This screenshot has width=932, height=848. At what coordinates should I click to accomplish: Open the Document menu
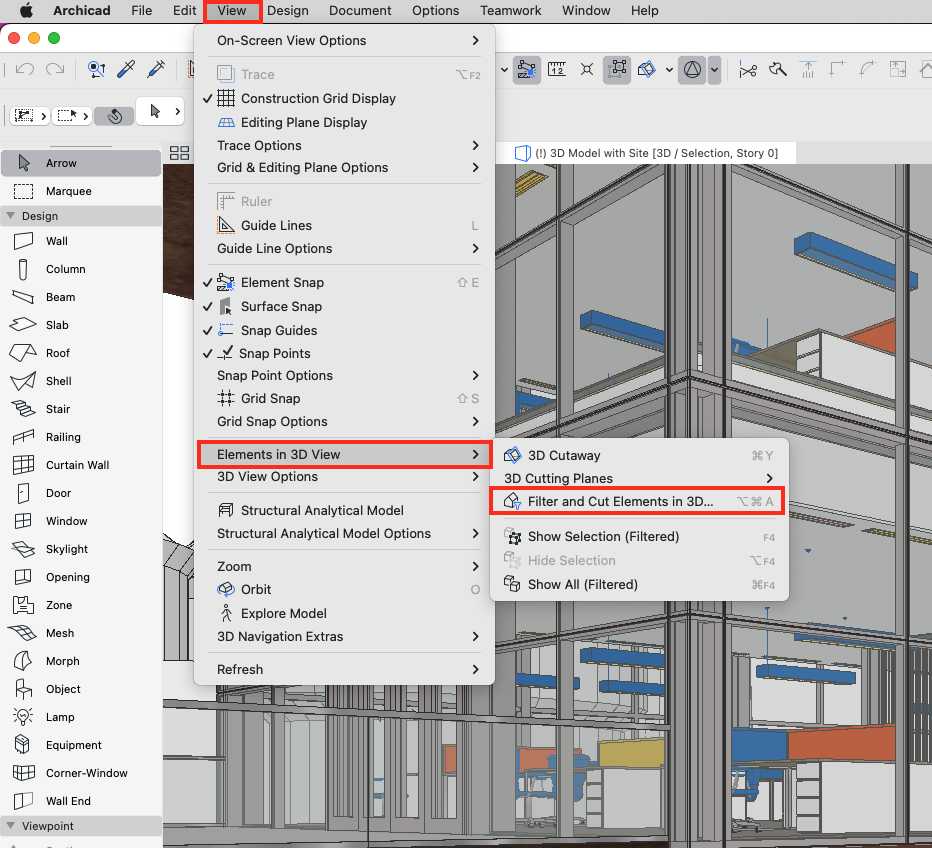[x=360, y=11]
